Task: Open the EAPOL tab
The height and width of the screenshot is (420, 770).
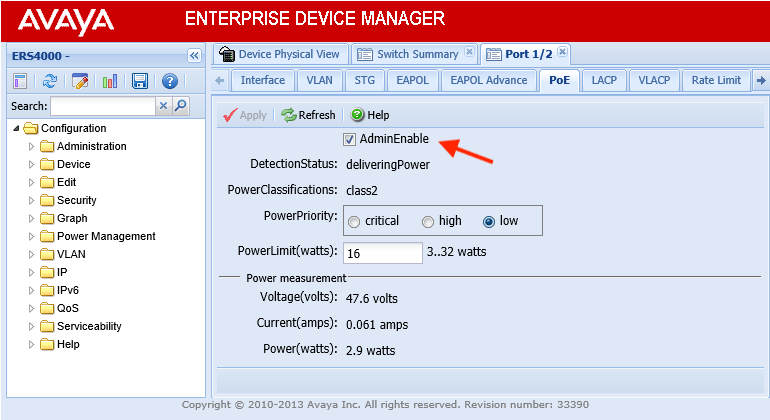Action: [412, 81]
